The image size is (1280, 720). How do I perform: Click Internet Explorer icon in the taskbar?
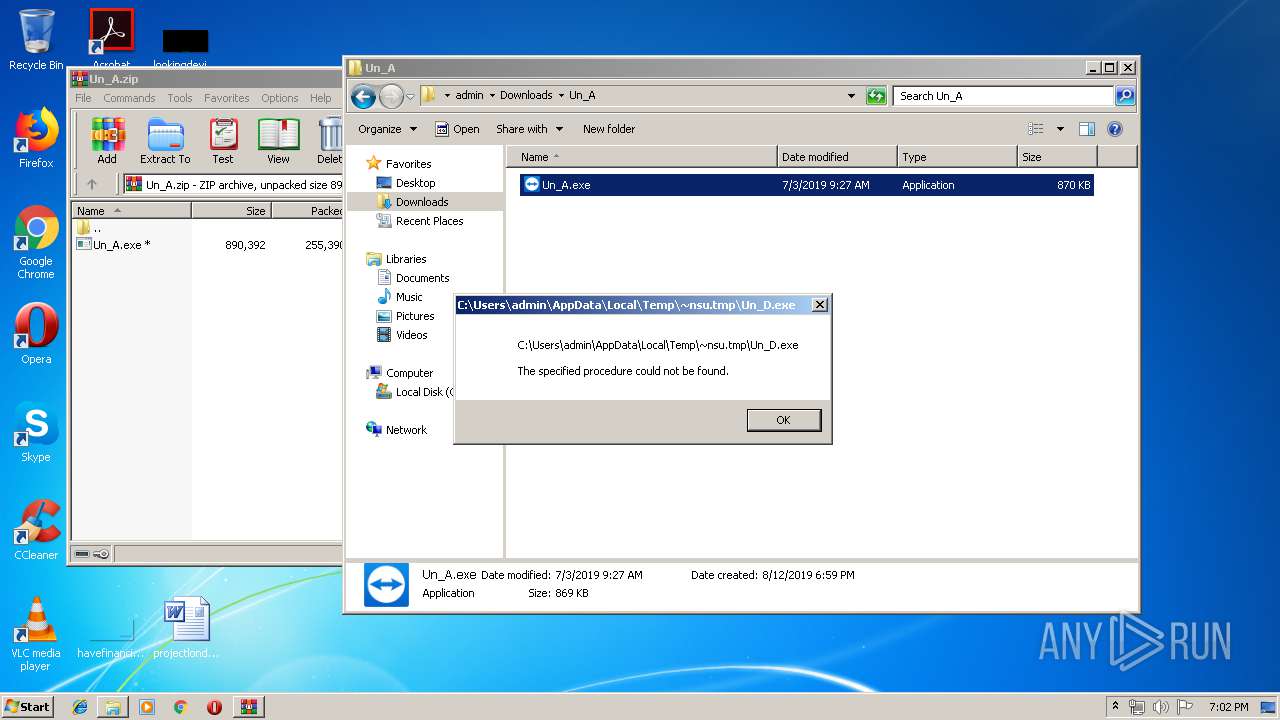click(x=80, y=707)
